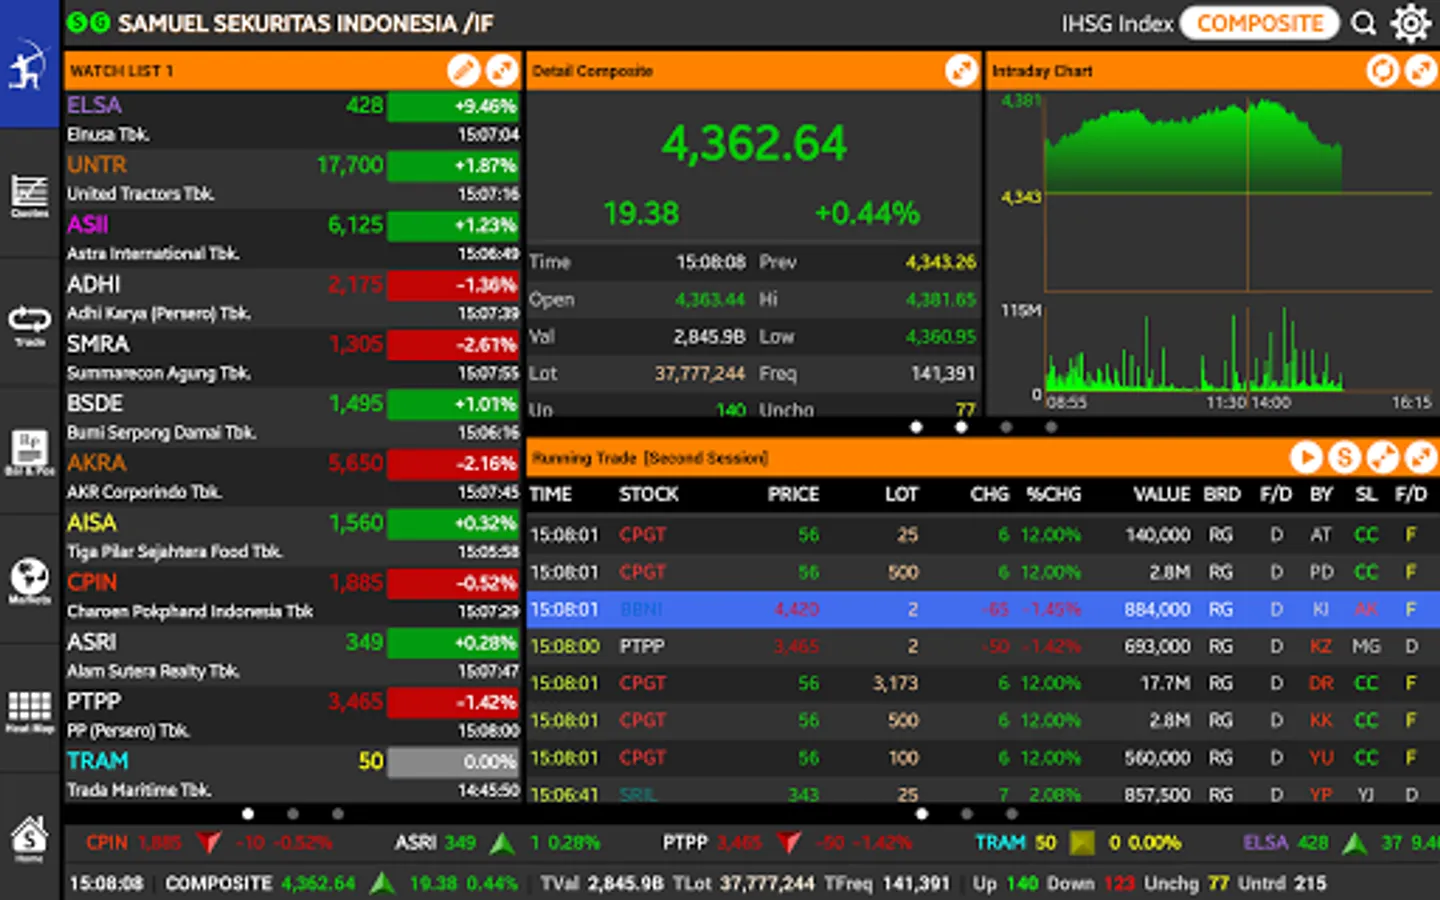Select UNTR United Tractors in watch list
1440x900 pixels.
click(x=293, y=179)
